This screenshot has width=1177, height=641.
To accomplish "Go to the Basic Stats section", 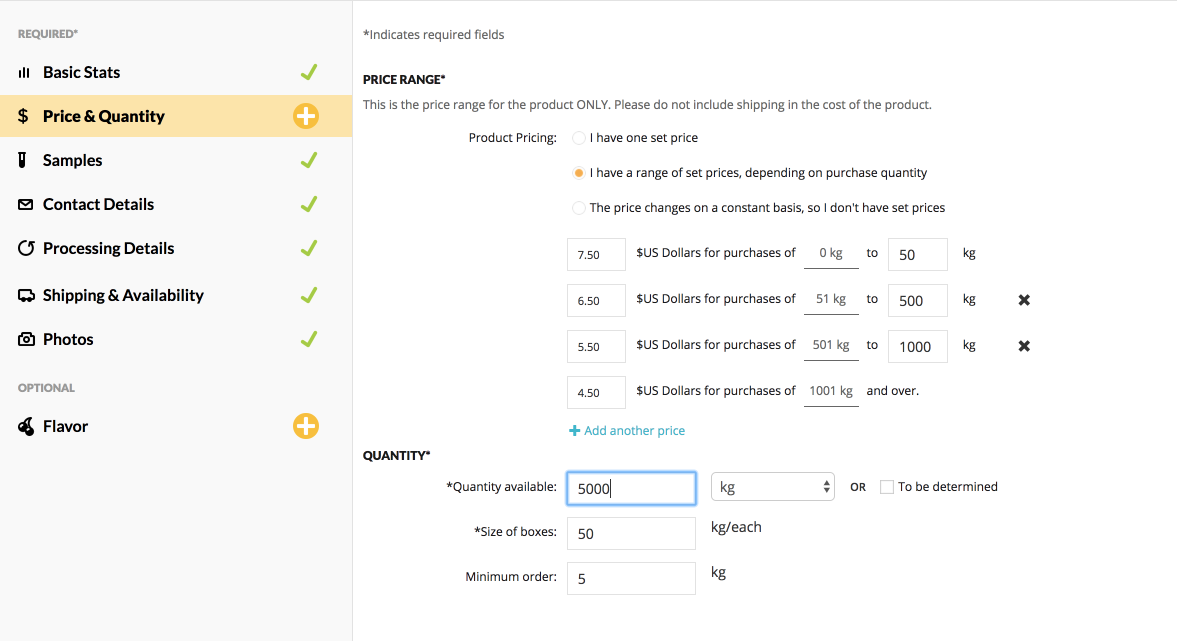I will pyautogui.click(x=81, y=72).
